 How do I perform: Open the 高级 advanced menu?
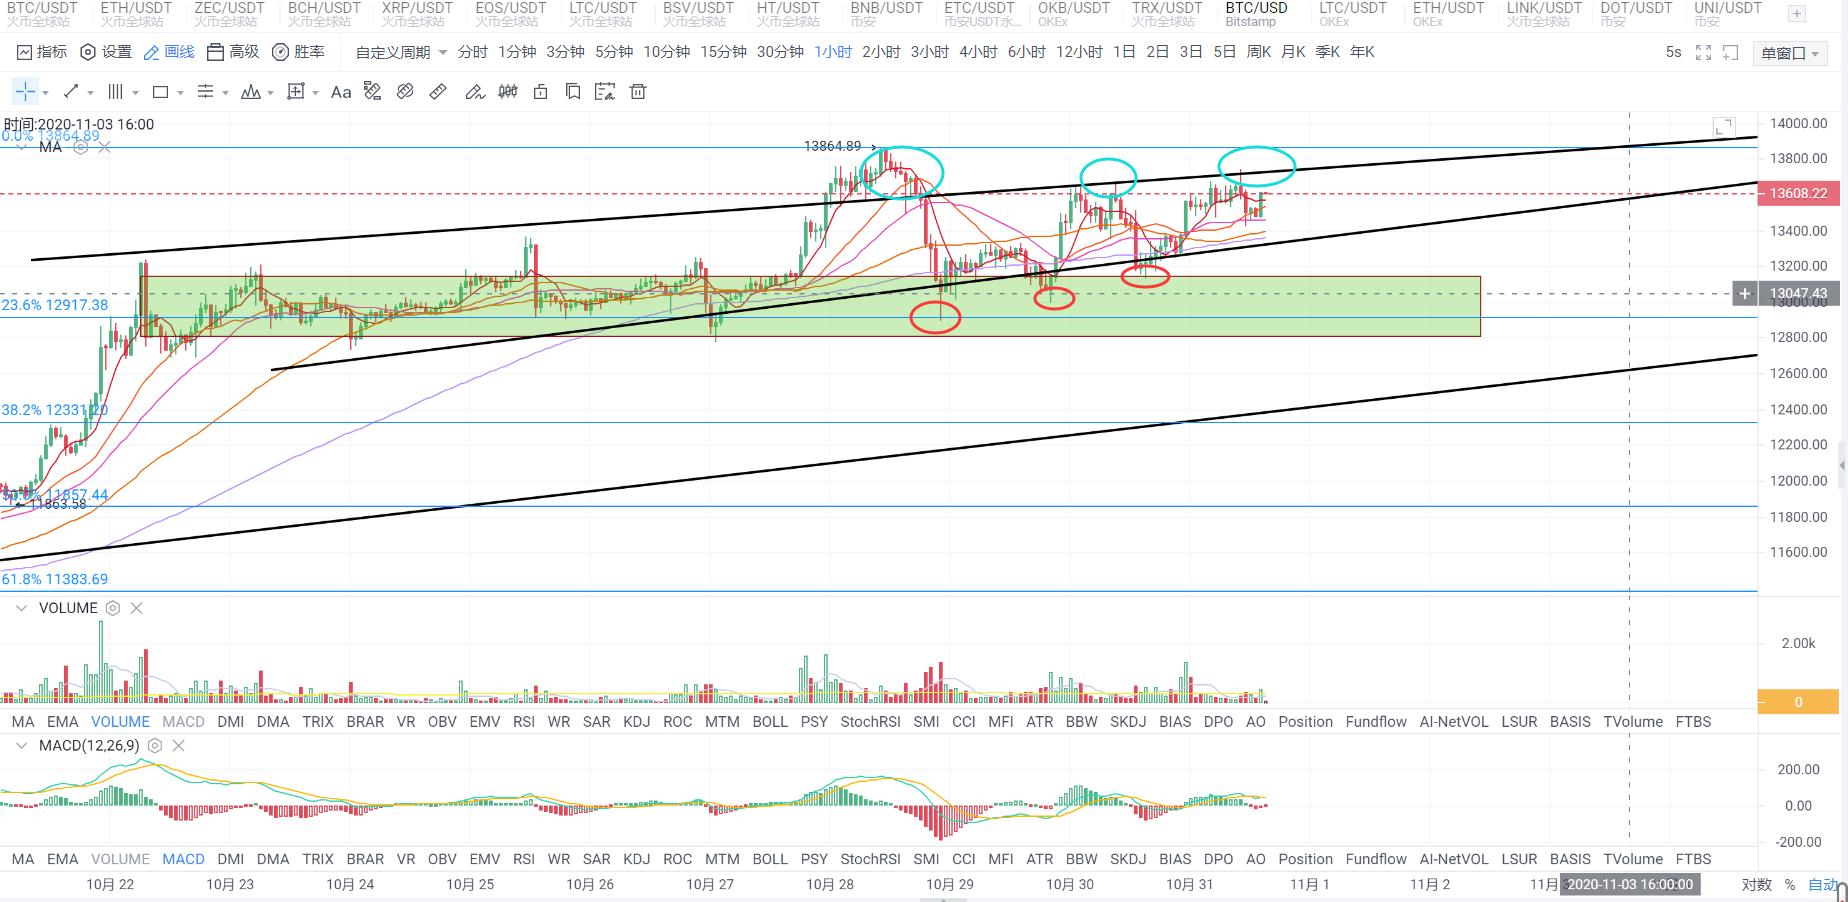[x=233, y=52]
